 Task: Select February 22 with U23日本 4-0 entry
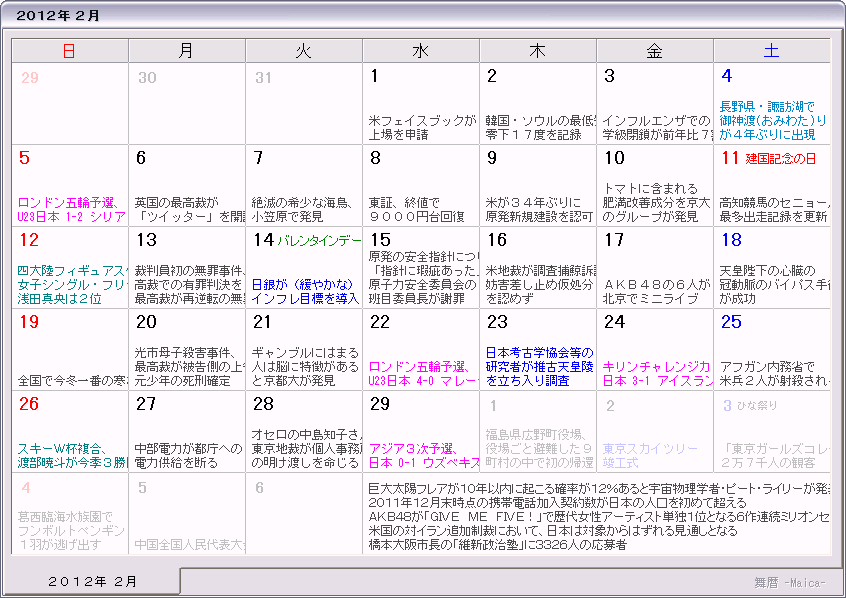pos(421,350)
